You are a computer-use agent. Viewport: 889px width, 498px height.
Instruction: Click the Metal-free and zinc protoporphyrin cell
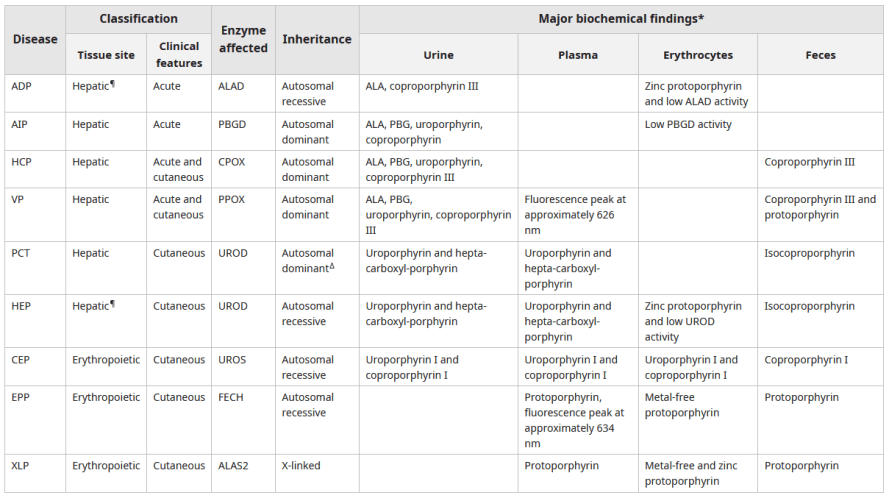coord(695,474)
